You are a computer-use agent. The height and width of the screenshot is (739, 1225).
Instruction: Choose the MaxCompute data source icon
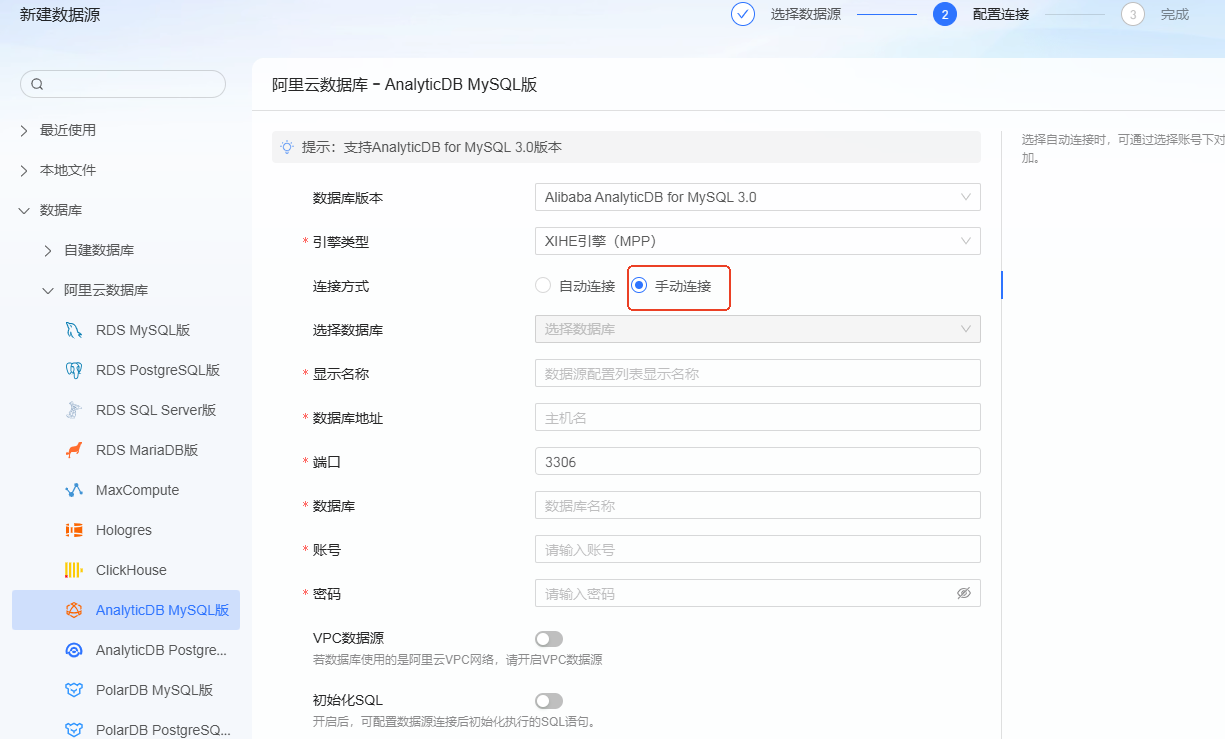click(x=73, y=490)
